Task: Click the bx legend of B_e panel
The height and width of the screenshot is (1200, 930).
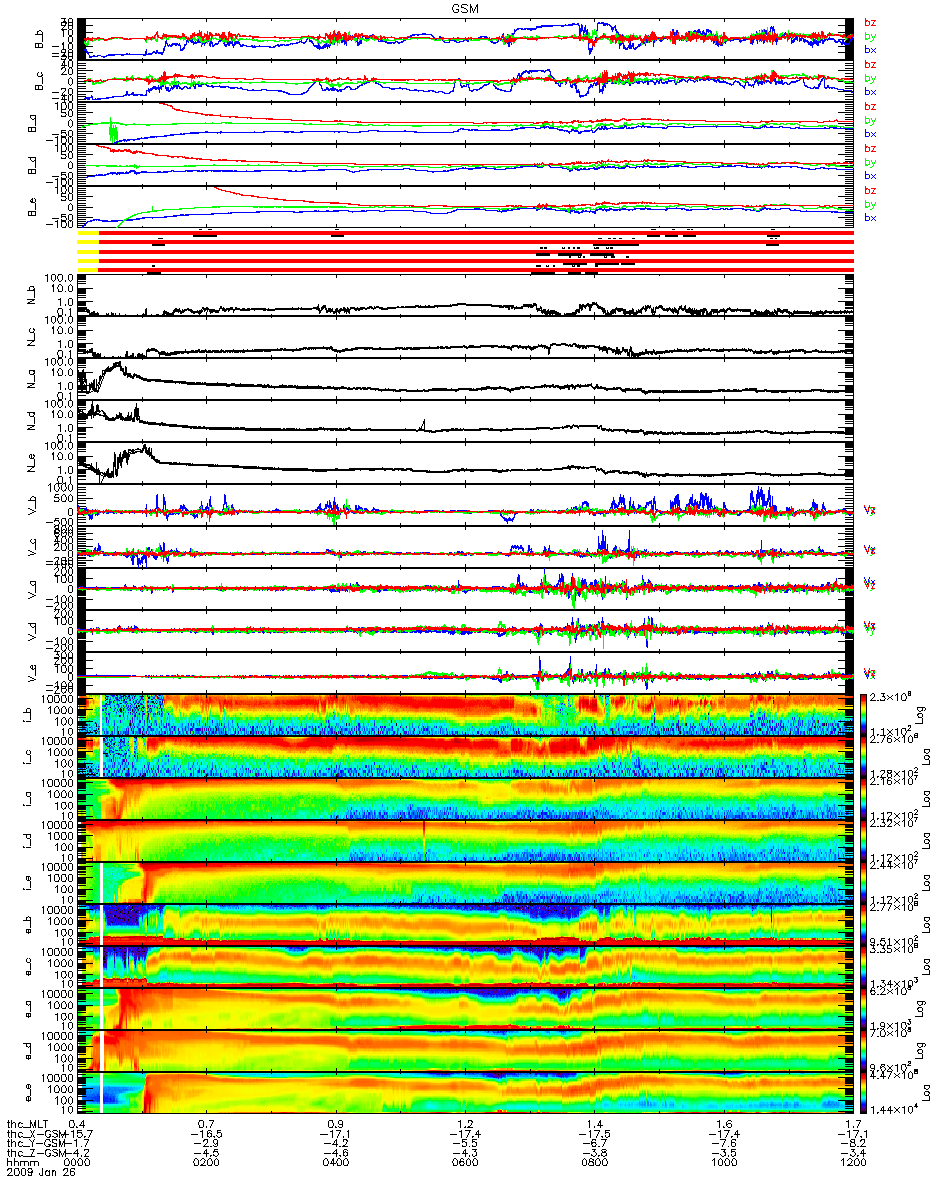Action: tap(870, 217)
